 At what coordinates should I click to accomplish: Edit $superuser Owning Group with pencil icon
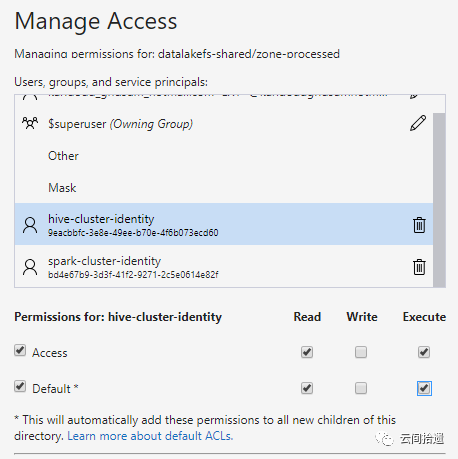[x=418, y=123]
